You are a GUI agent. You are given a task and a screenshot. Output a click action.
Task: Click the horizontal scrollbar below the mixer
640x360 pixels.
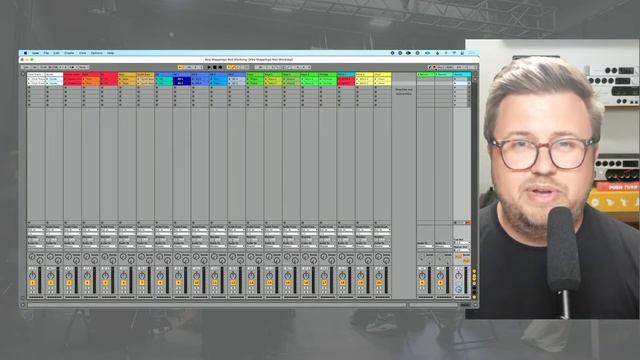coord(216,304)
